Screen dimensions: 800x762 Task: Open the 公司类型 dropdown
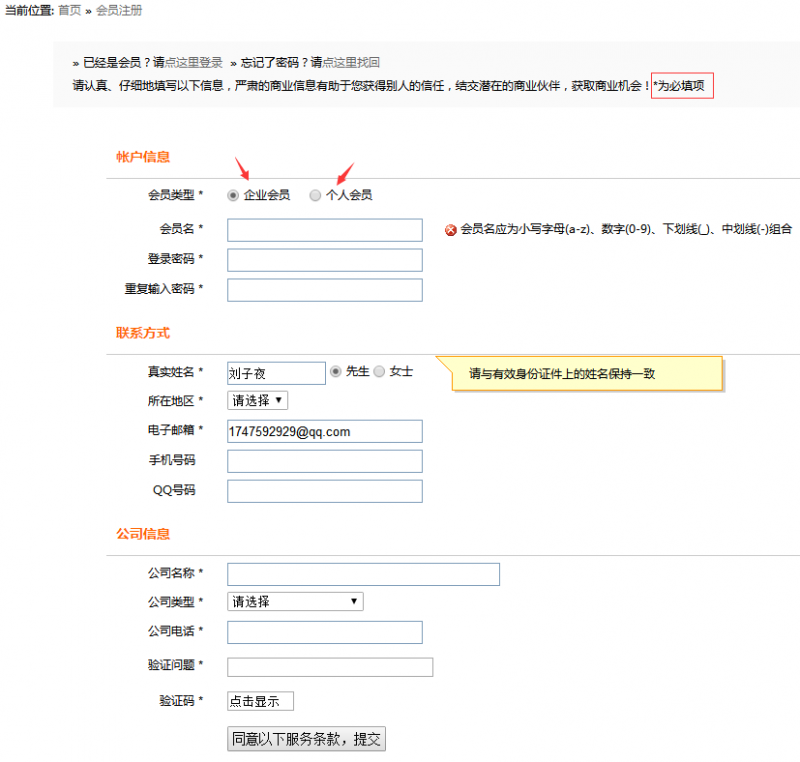click(x=295, y=601)
